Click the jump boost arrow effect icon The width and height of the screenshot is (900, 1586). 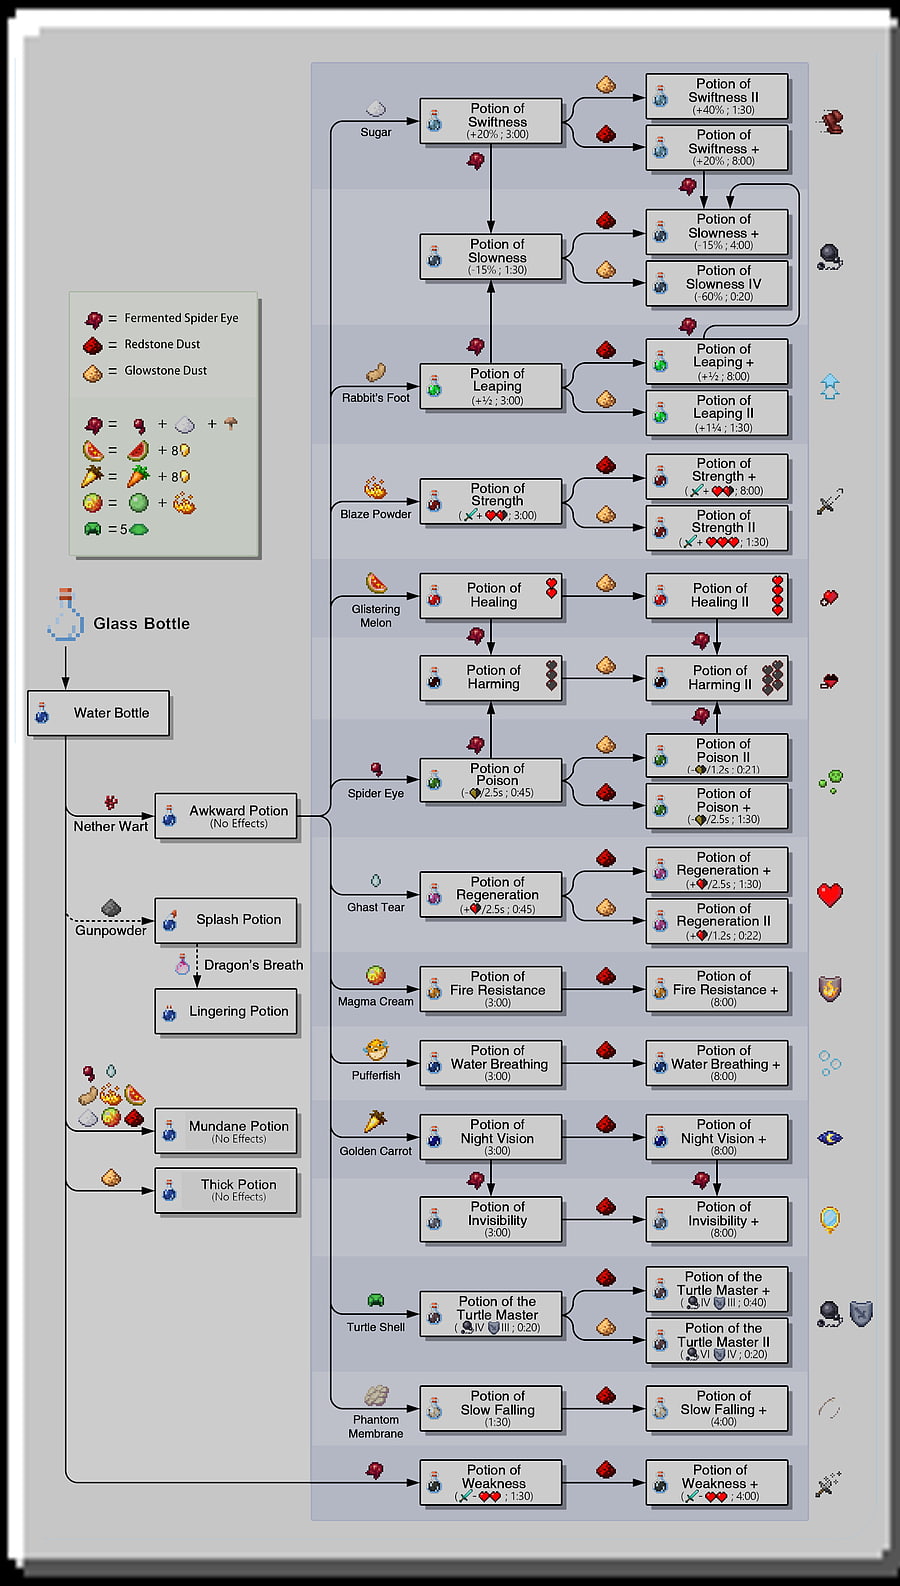click(830, 387)
